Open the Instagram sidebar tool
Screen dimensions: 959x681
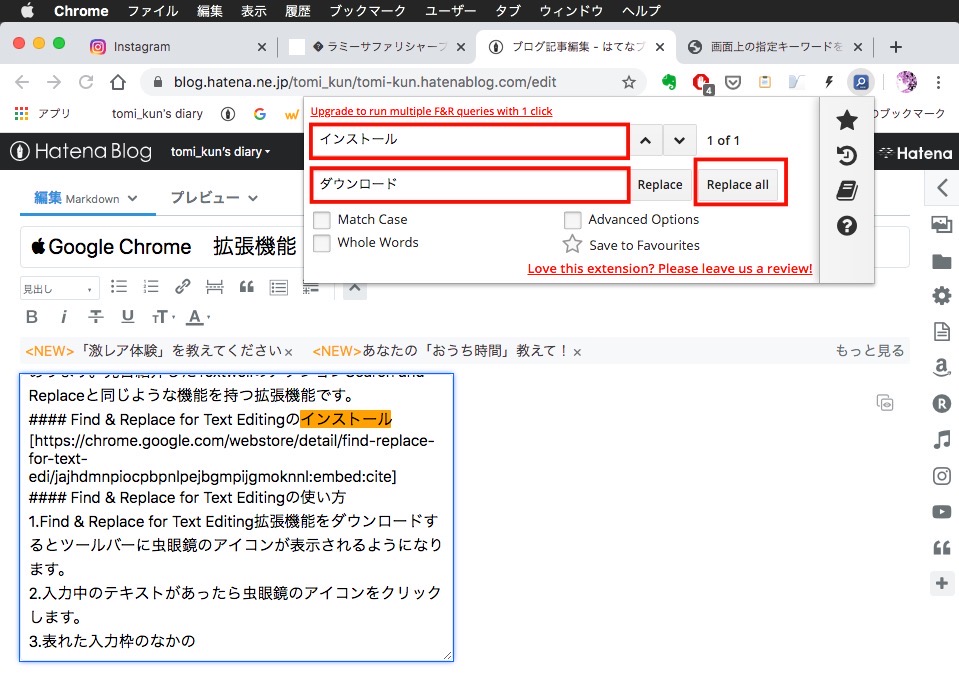coord(942,476)
